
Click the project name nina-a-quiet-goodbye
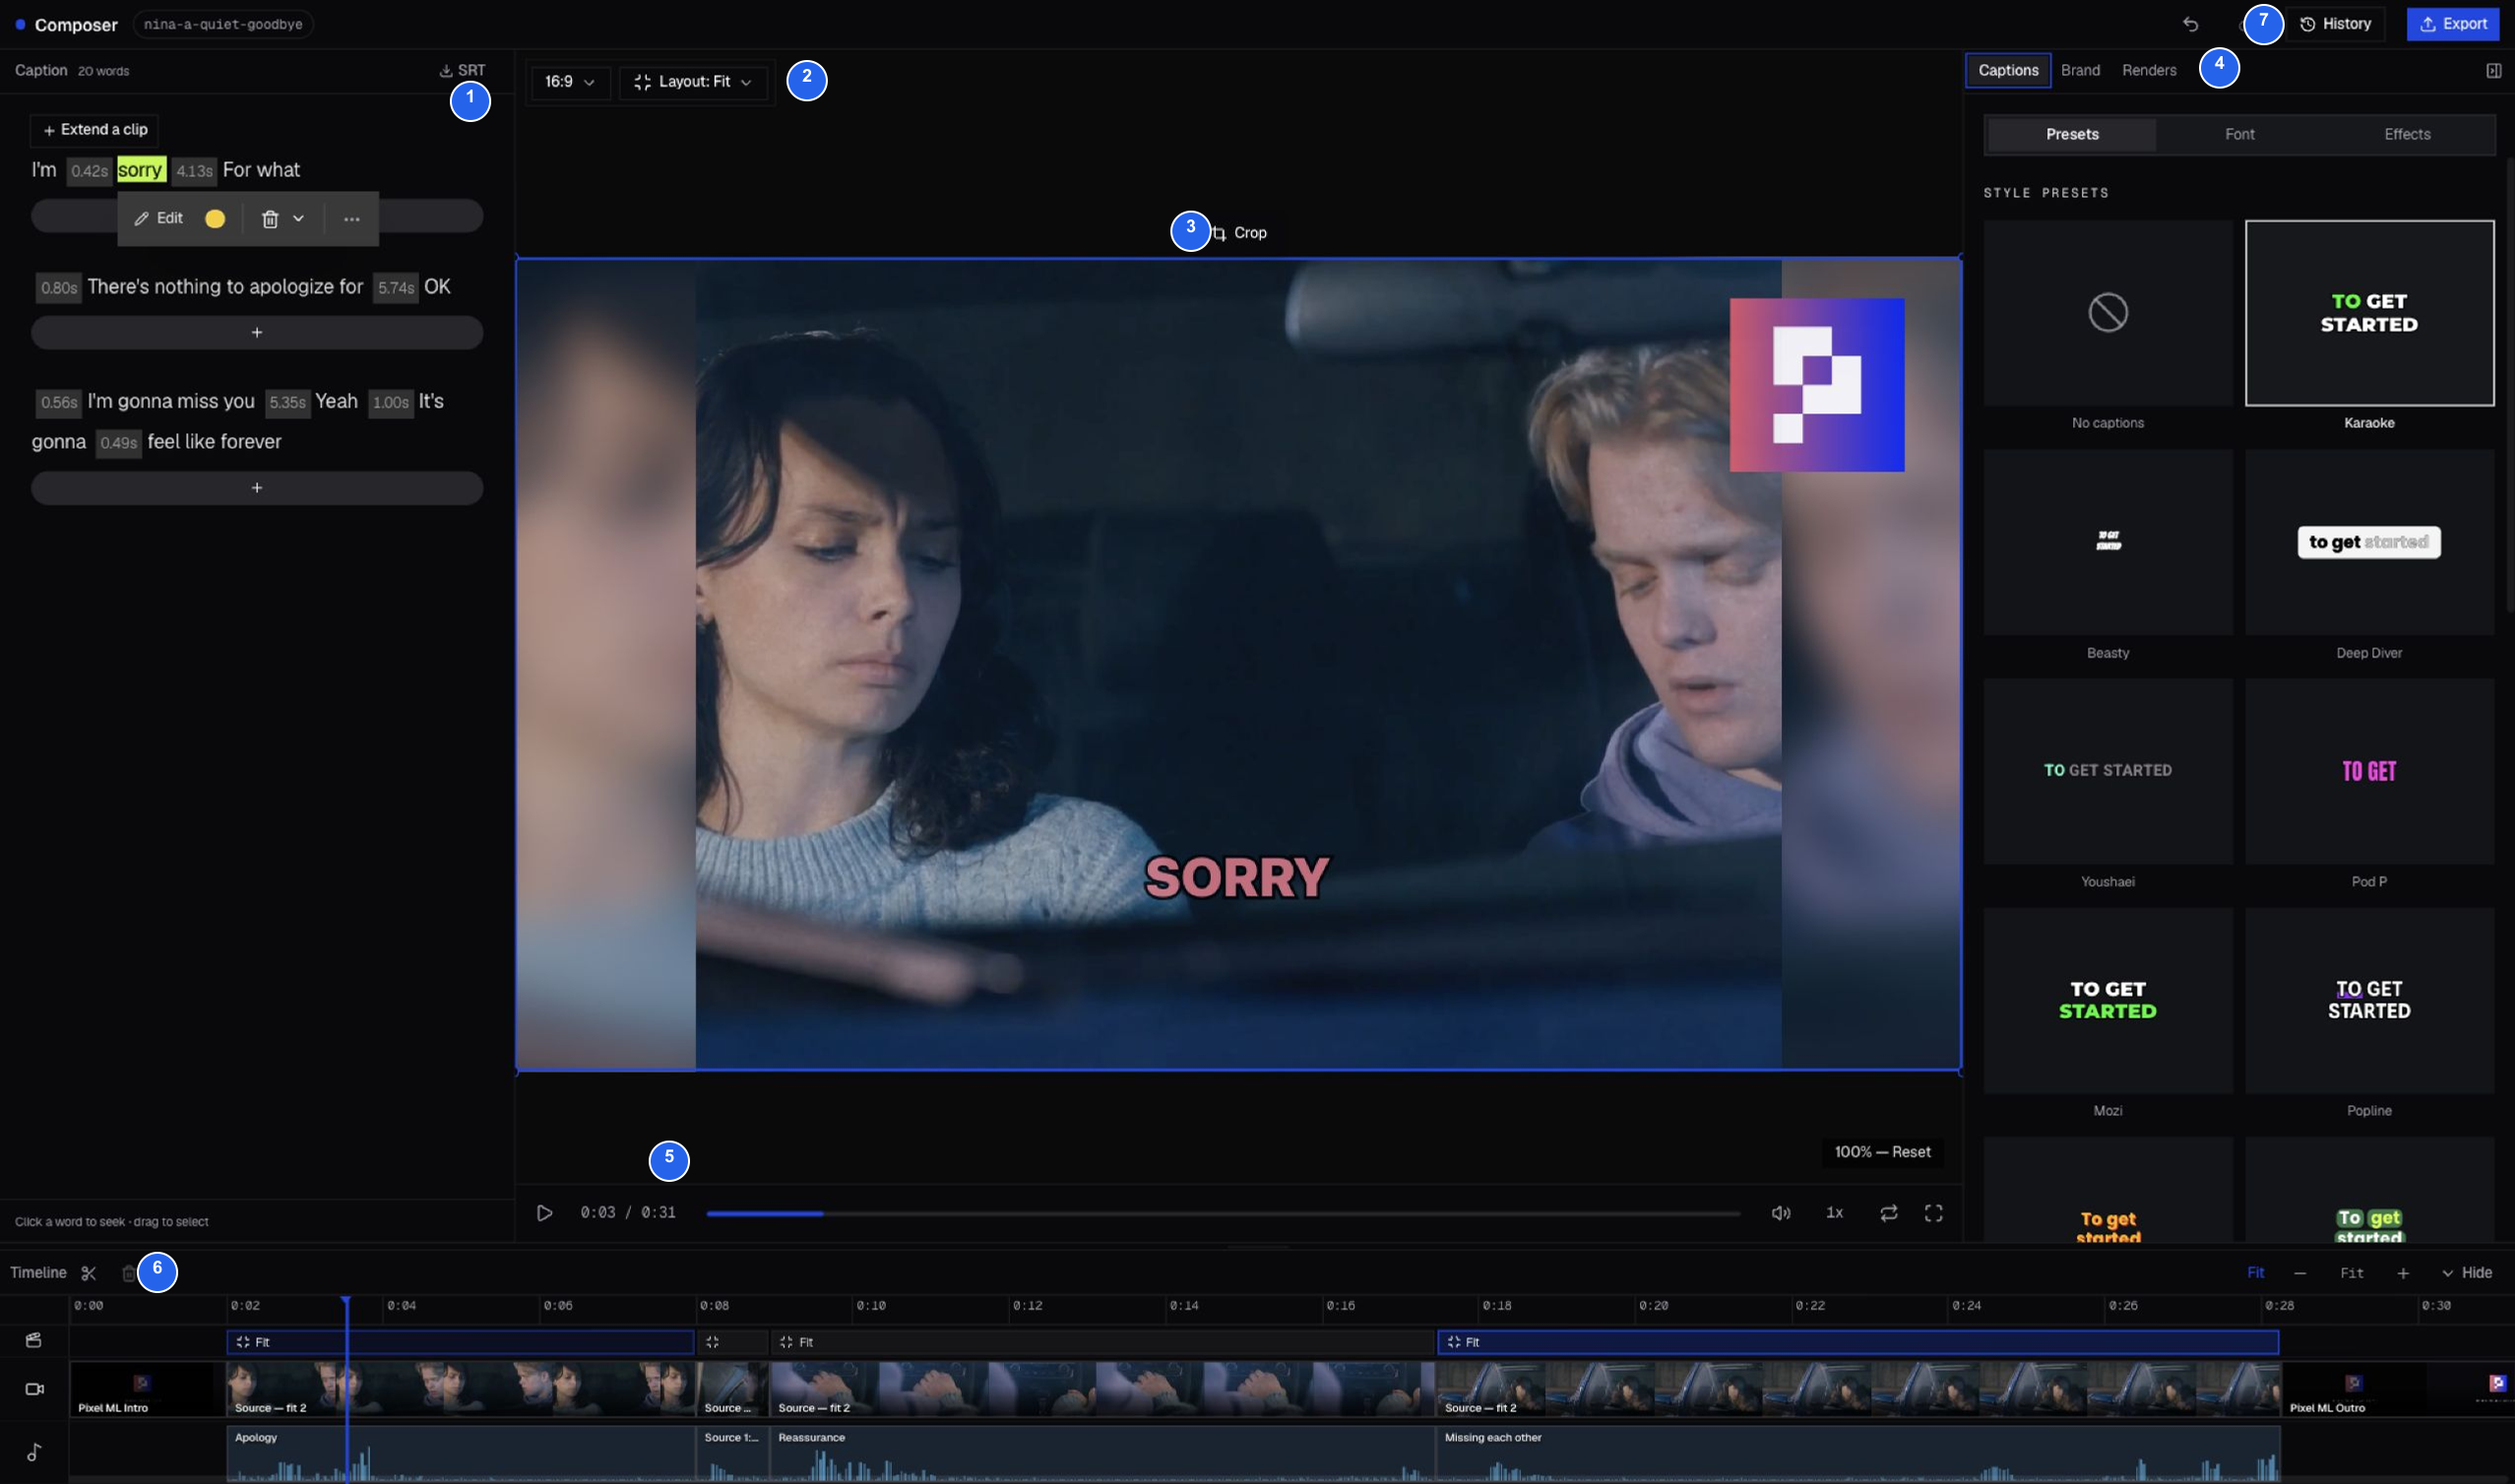tap(223, 24)
